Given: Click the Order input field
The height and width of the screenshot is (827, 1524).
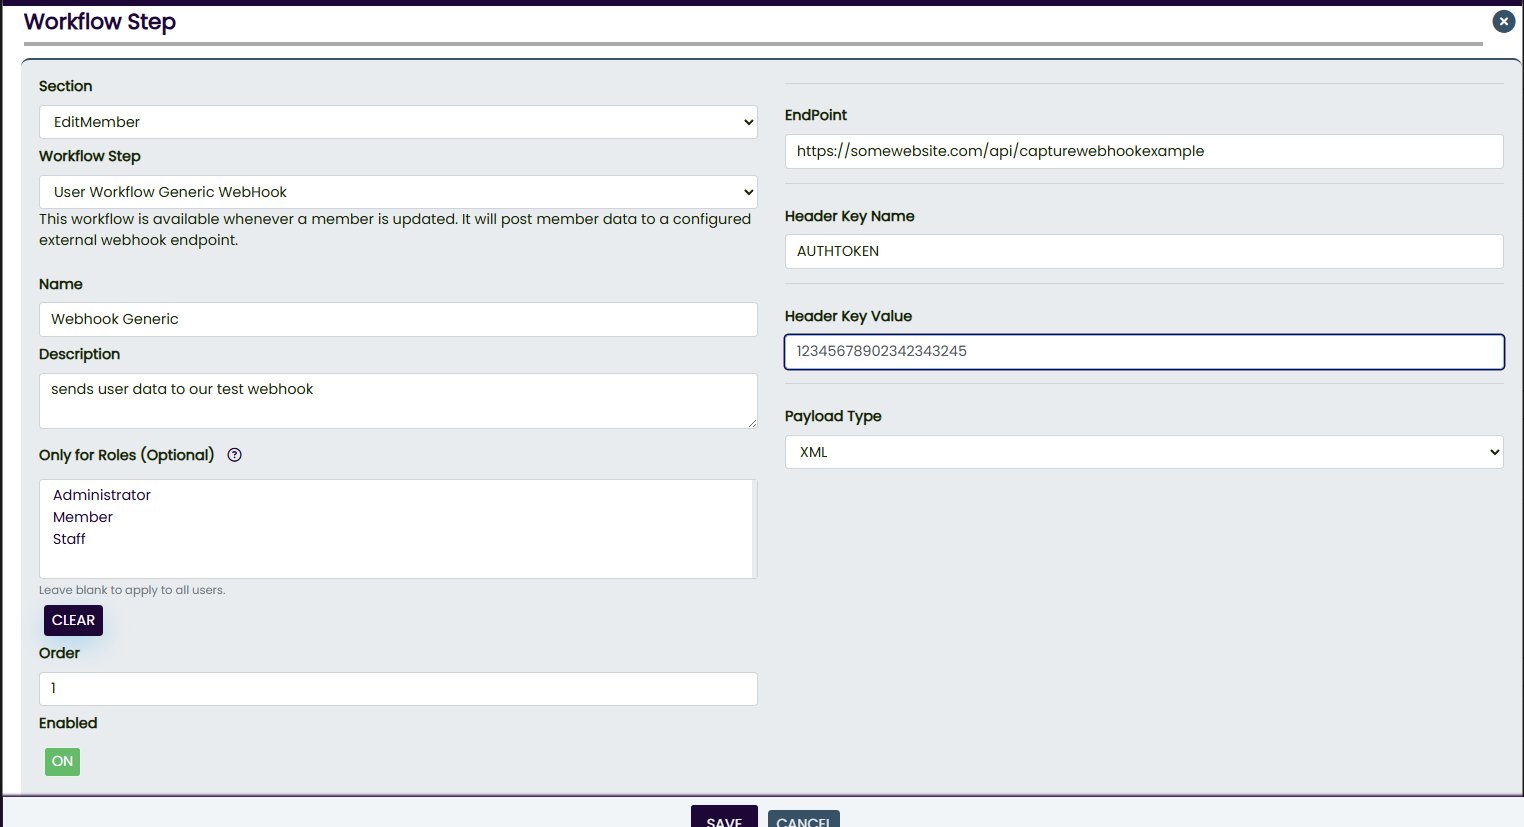Looking at the screenshot, I should click(x=398, y=688).
